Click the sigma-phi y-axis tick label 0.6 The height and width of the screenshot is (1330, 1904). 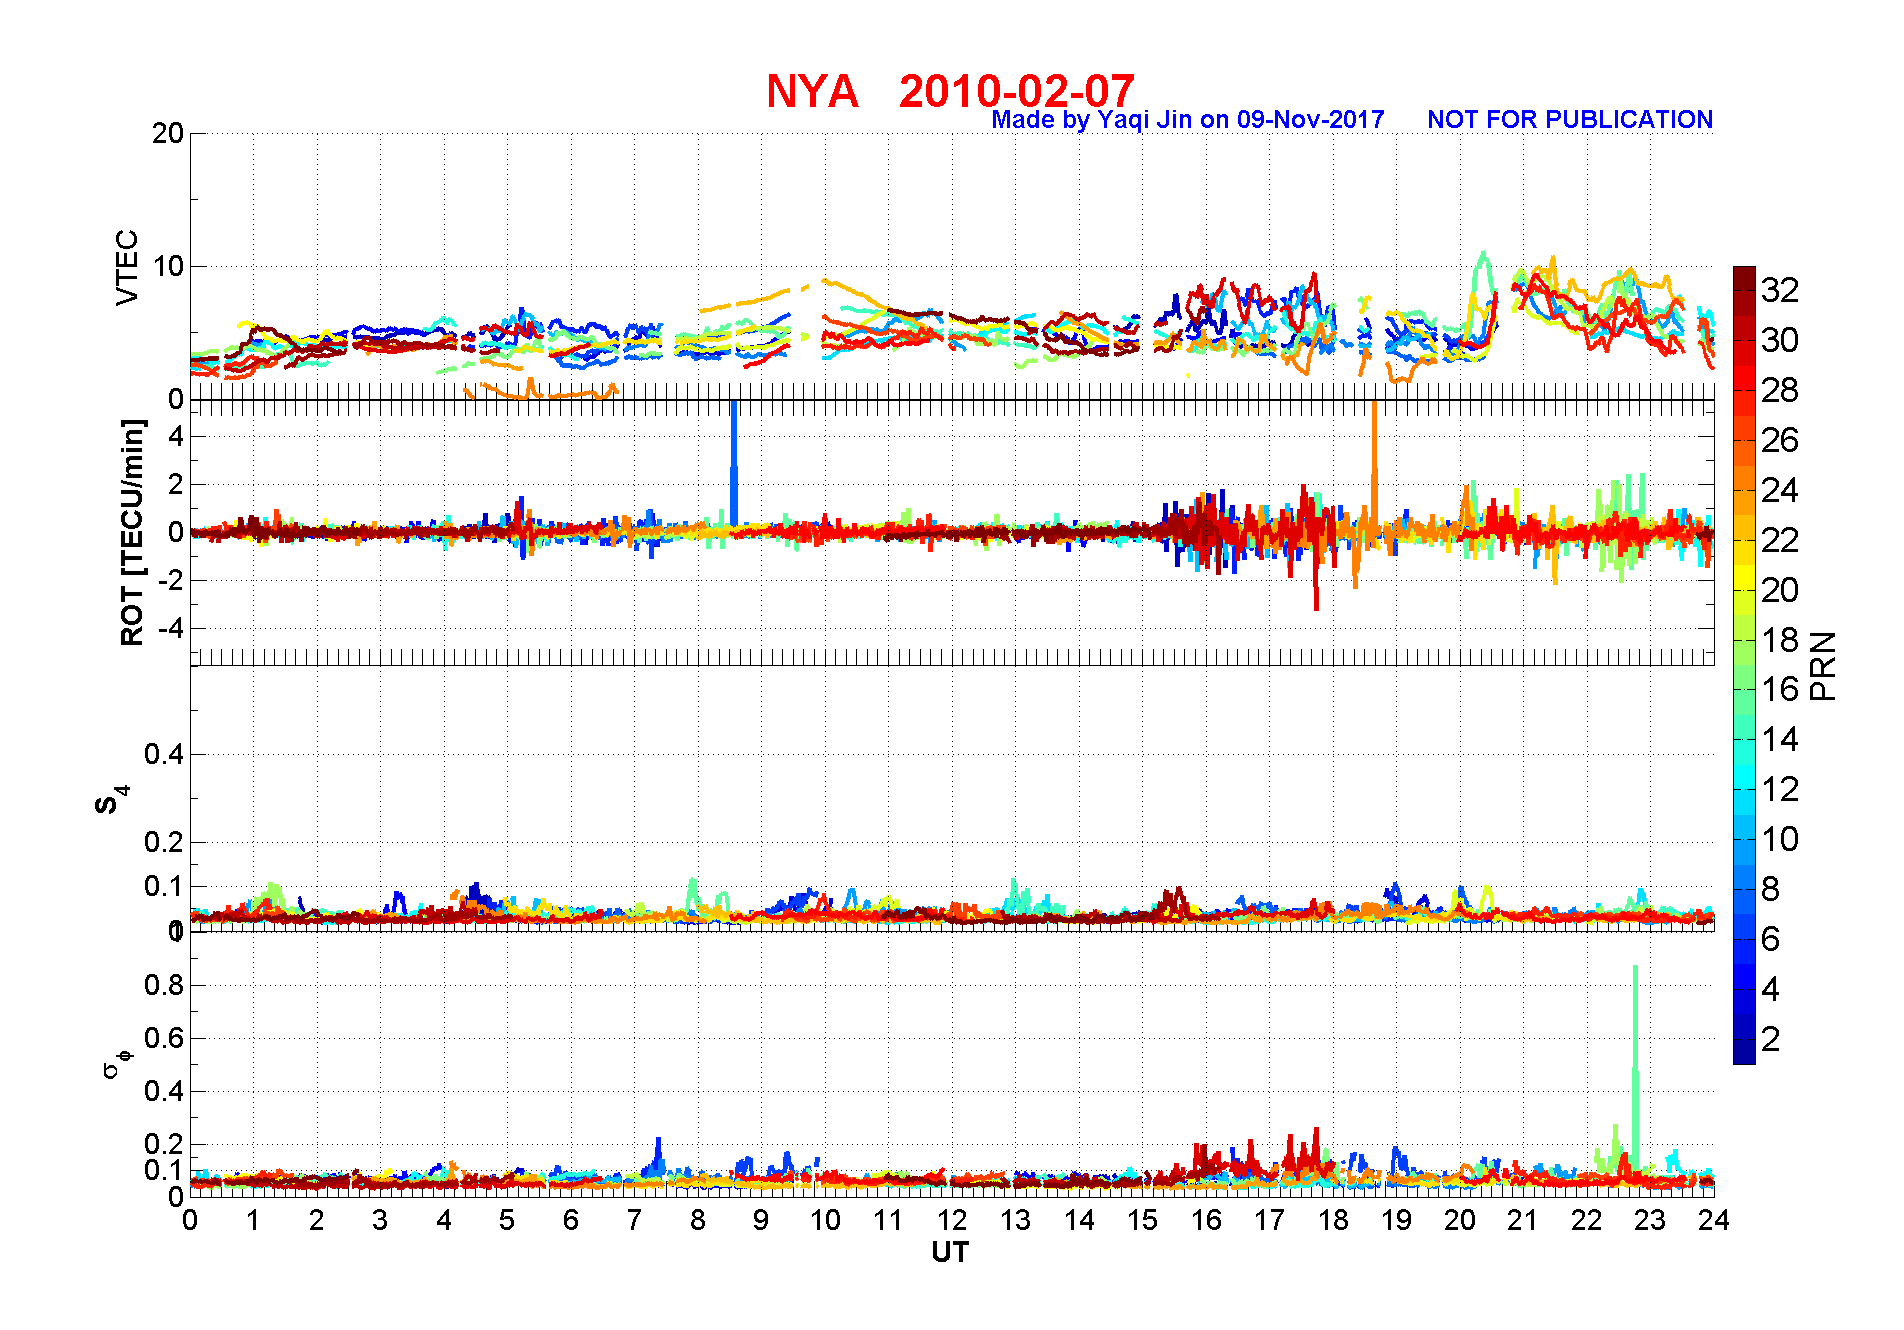(164, 1038)
